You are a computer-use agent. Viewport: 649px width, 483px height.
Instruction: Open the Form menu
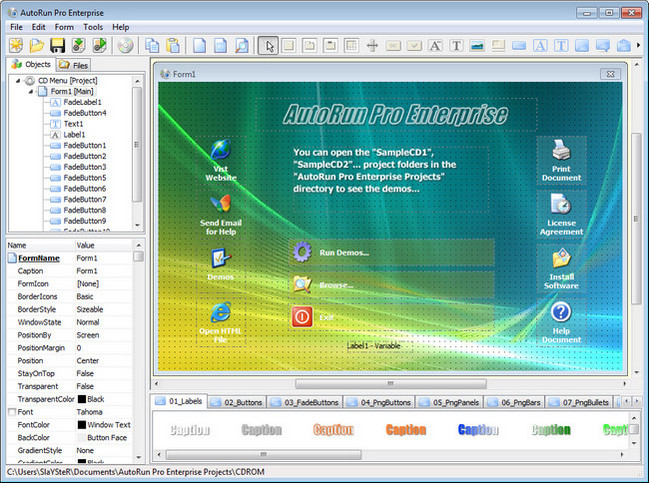coord(64,27)
